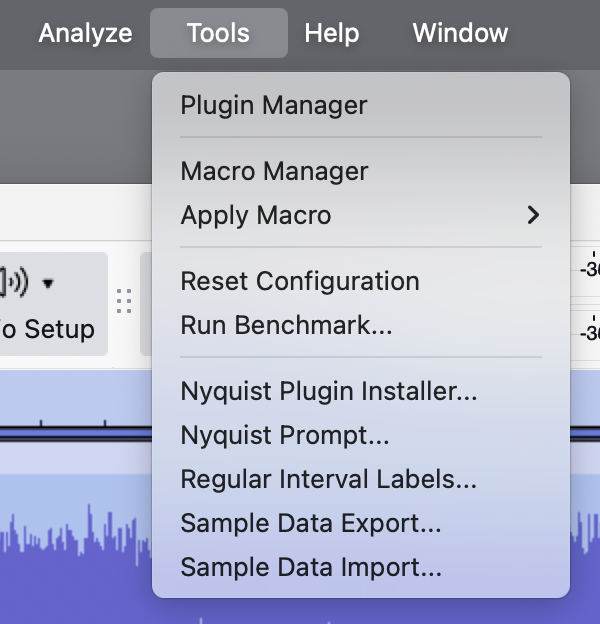Launch Run Benchmark...

coord(286,325)
